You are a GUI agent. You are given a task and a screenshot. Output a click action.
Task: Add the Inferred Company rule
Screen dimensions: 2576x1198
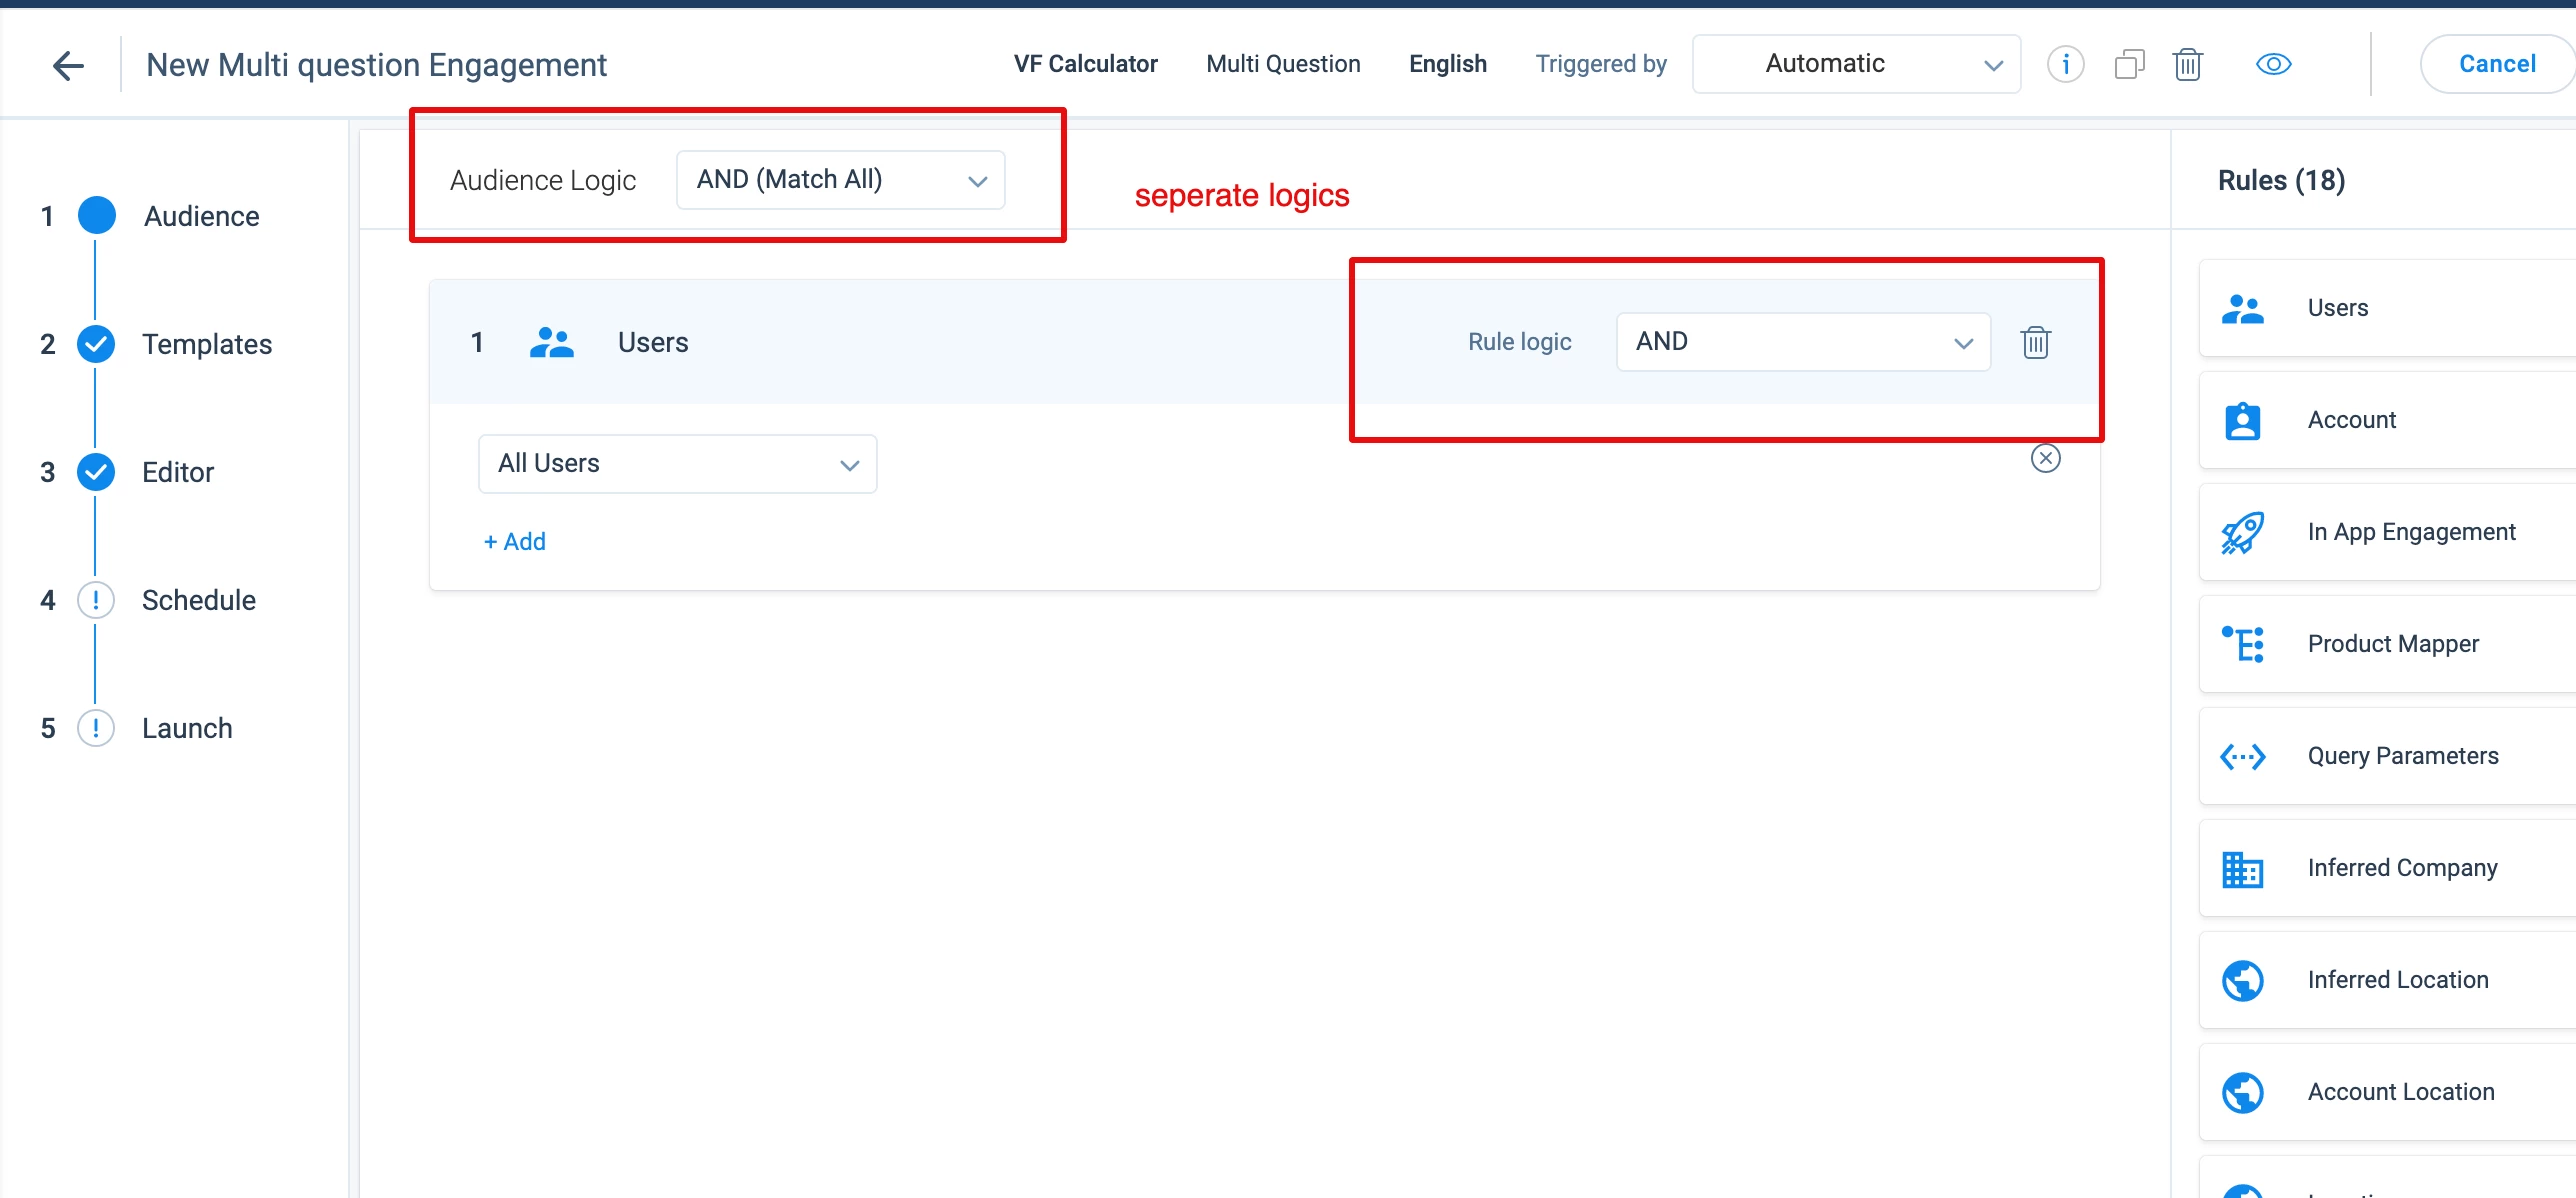(x=2401, y=868)
